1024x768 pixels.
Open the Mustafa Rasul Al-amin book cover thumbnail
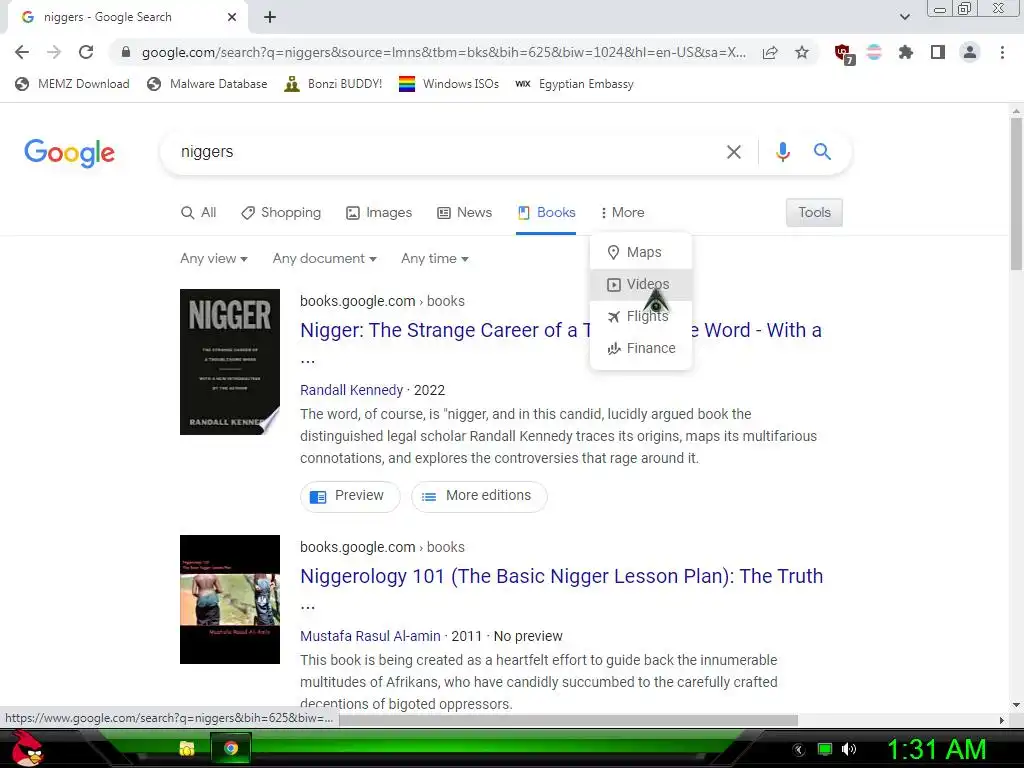click(x=230, y=600)
